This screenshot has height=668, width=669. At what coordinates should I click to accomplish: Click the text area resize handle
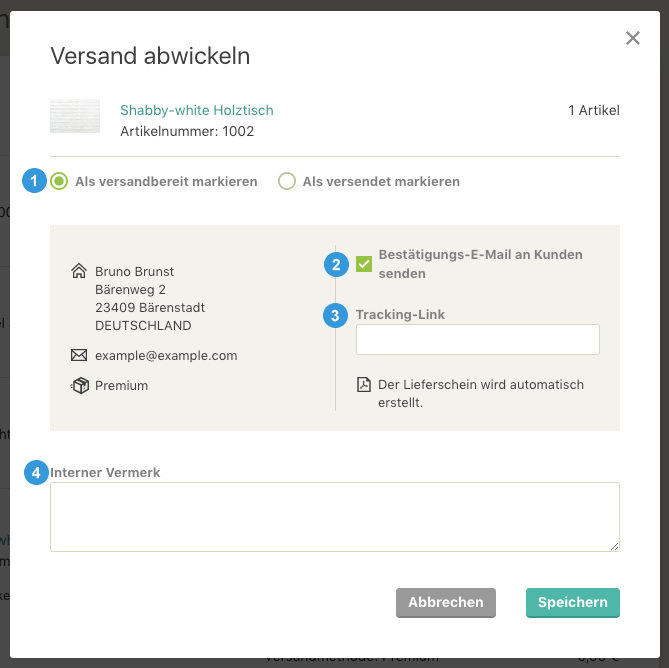(614, 546)
